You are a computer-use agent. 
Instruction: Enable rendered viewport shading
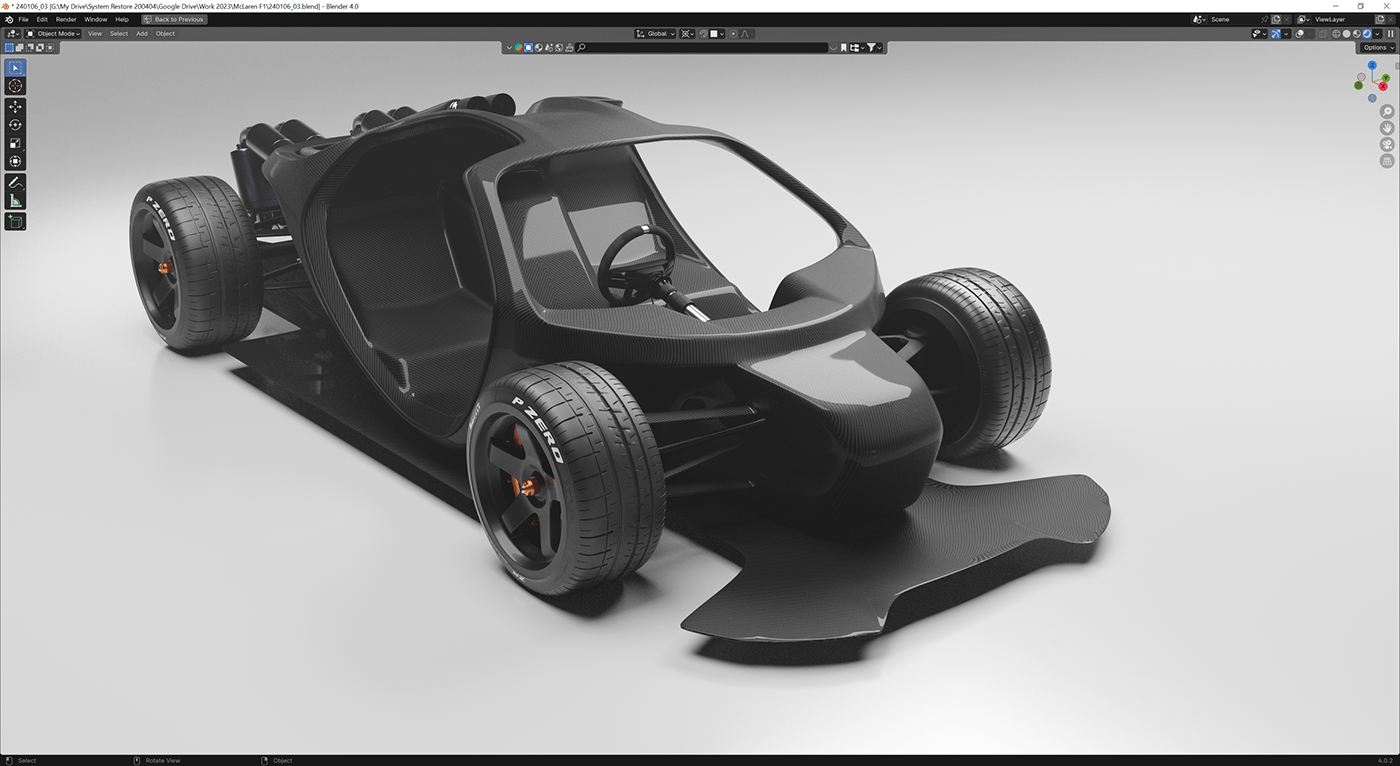coord(1367,33)
